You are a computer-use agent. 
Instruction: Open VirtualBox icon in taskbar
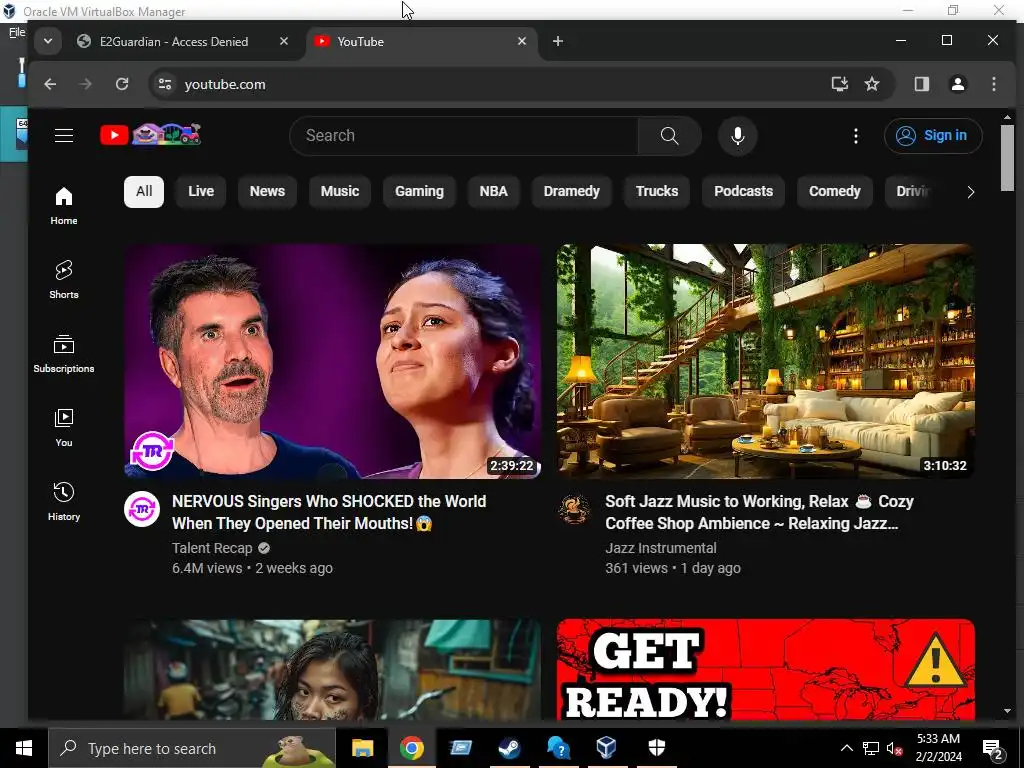coord(607,748)
